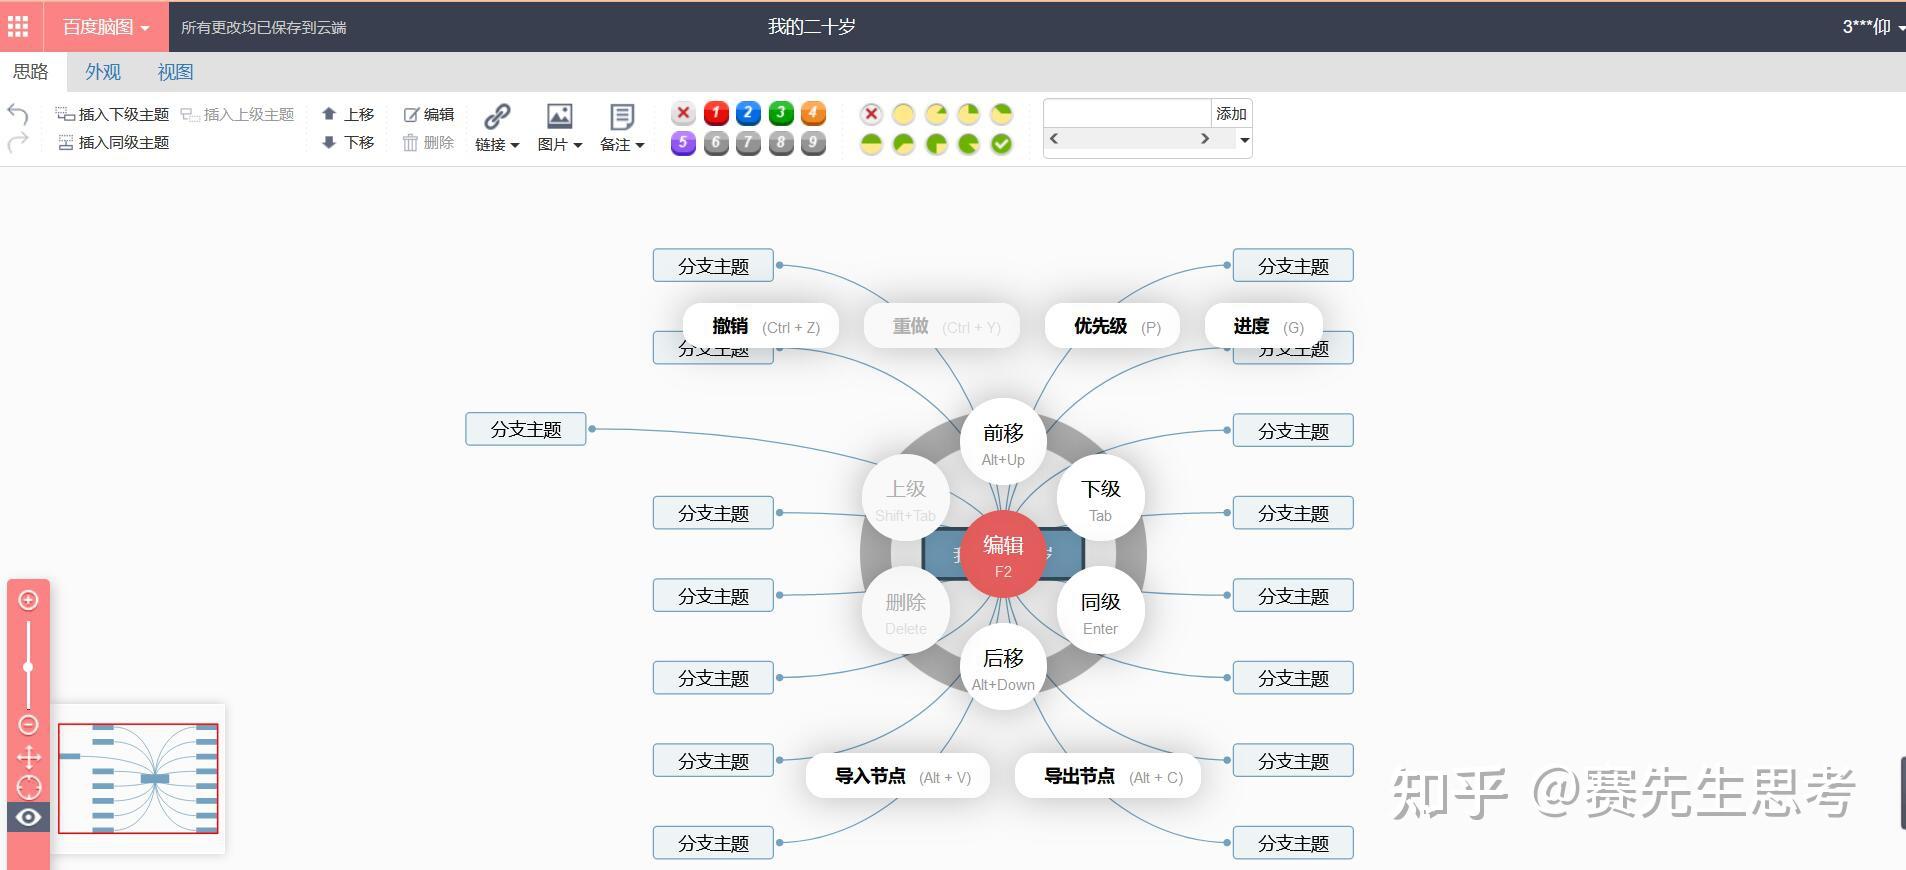Click the locate root node icon
The image size is (1906, 870).
28,787
